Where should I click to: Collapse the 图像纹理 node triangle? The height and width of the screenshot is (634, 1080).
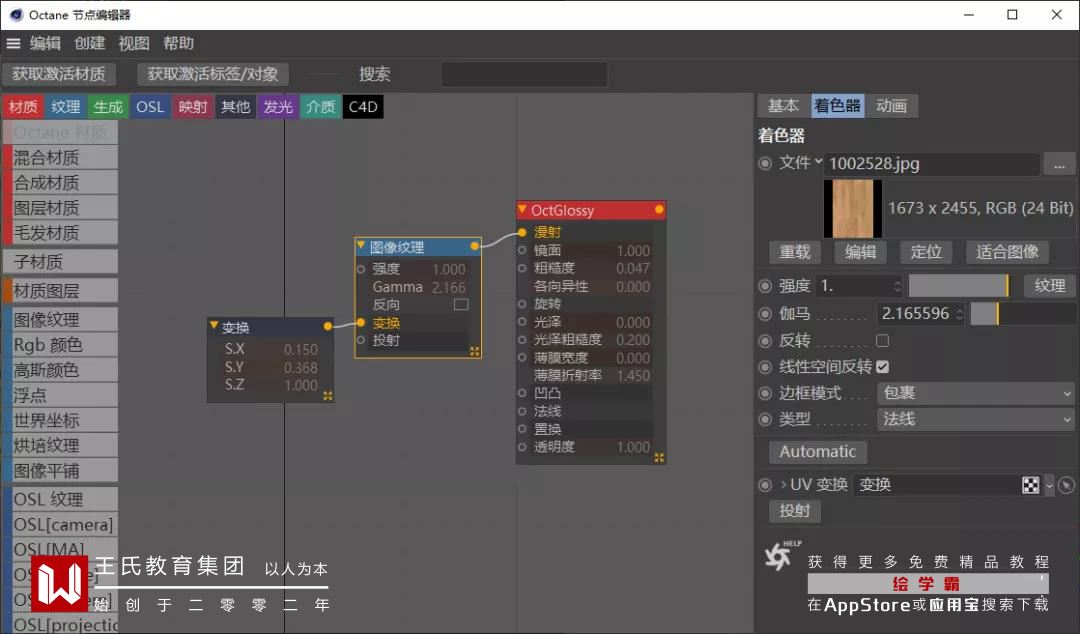pyautogui.click(x=361, y=245)
